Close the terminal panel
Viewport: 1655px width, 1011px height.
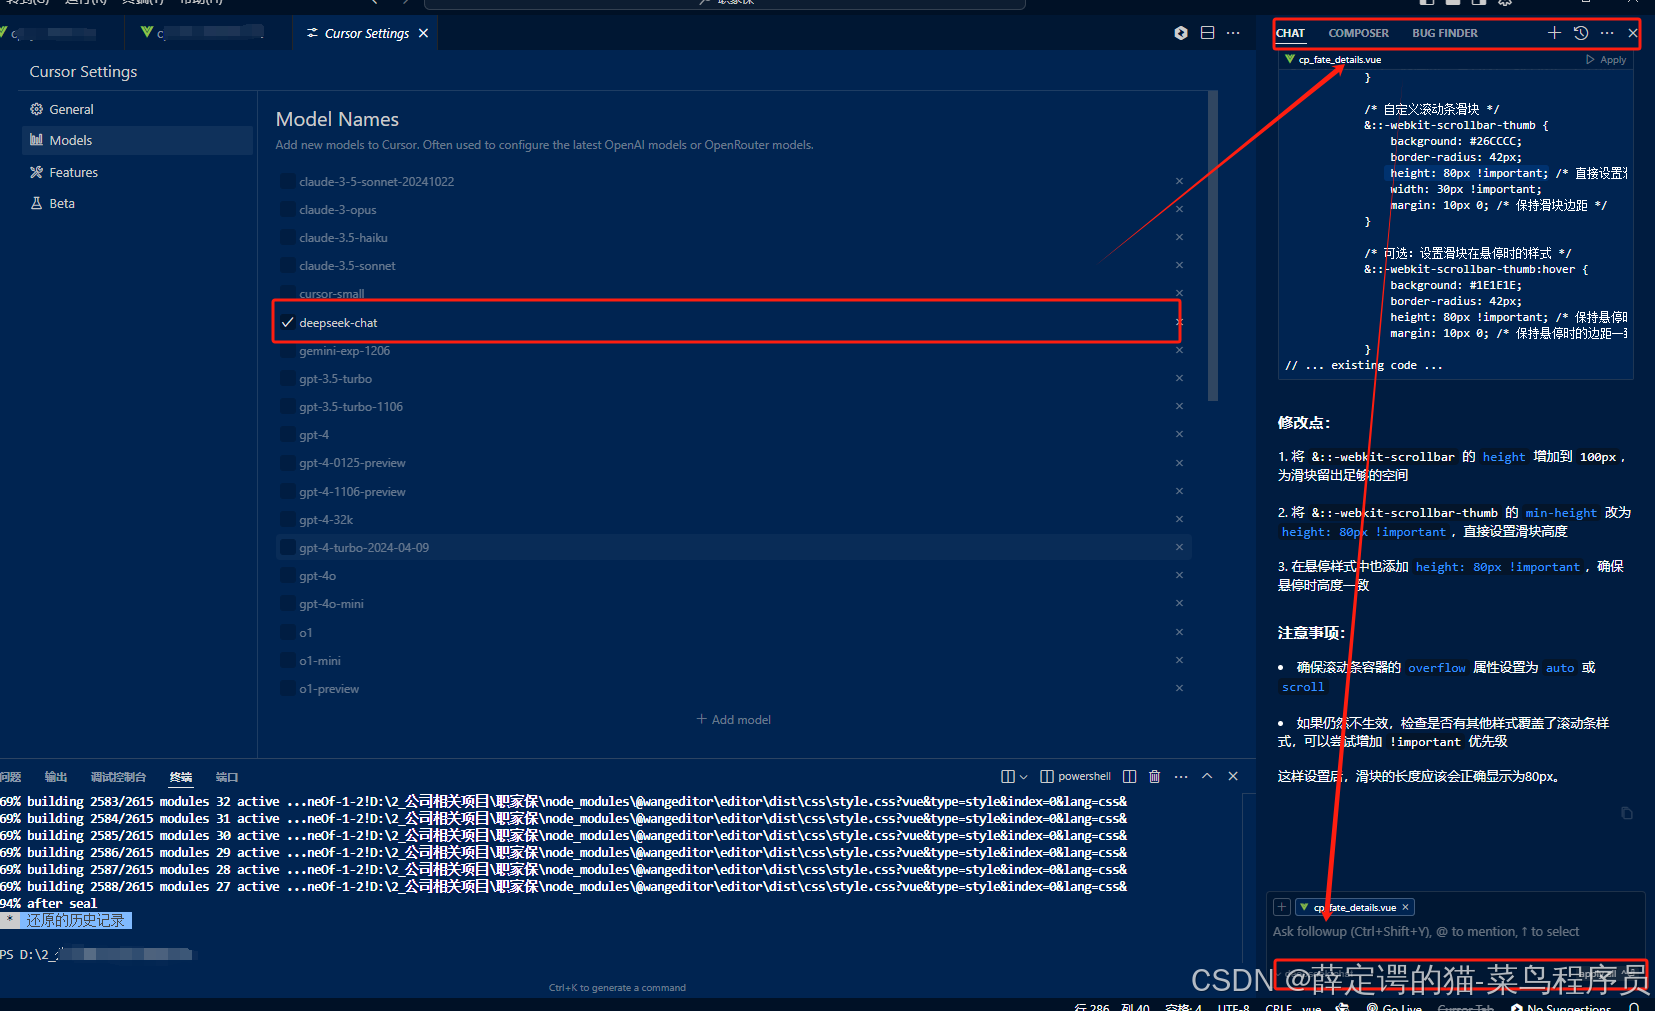[1233, 776]
